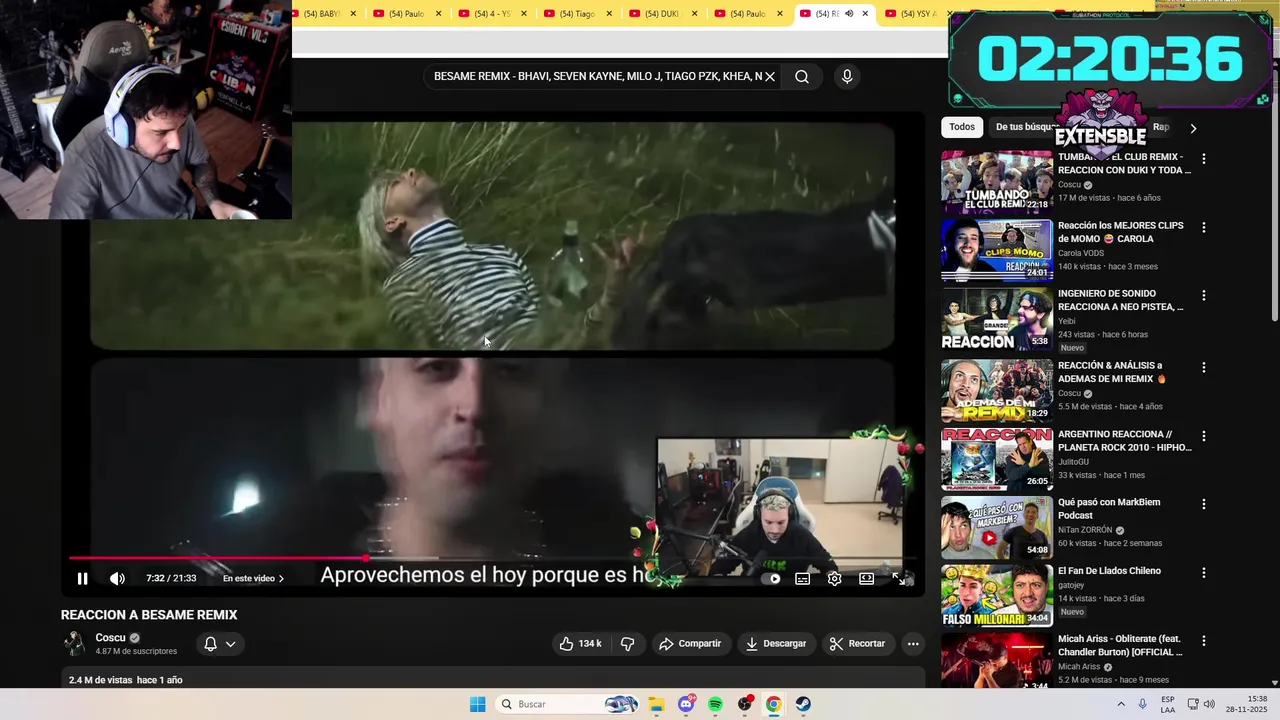Click the BESAME REMIX search input
The image size is (1280, 720).
pyautogui.click(x=597, y=76)
